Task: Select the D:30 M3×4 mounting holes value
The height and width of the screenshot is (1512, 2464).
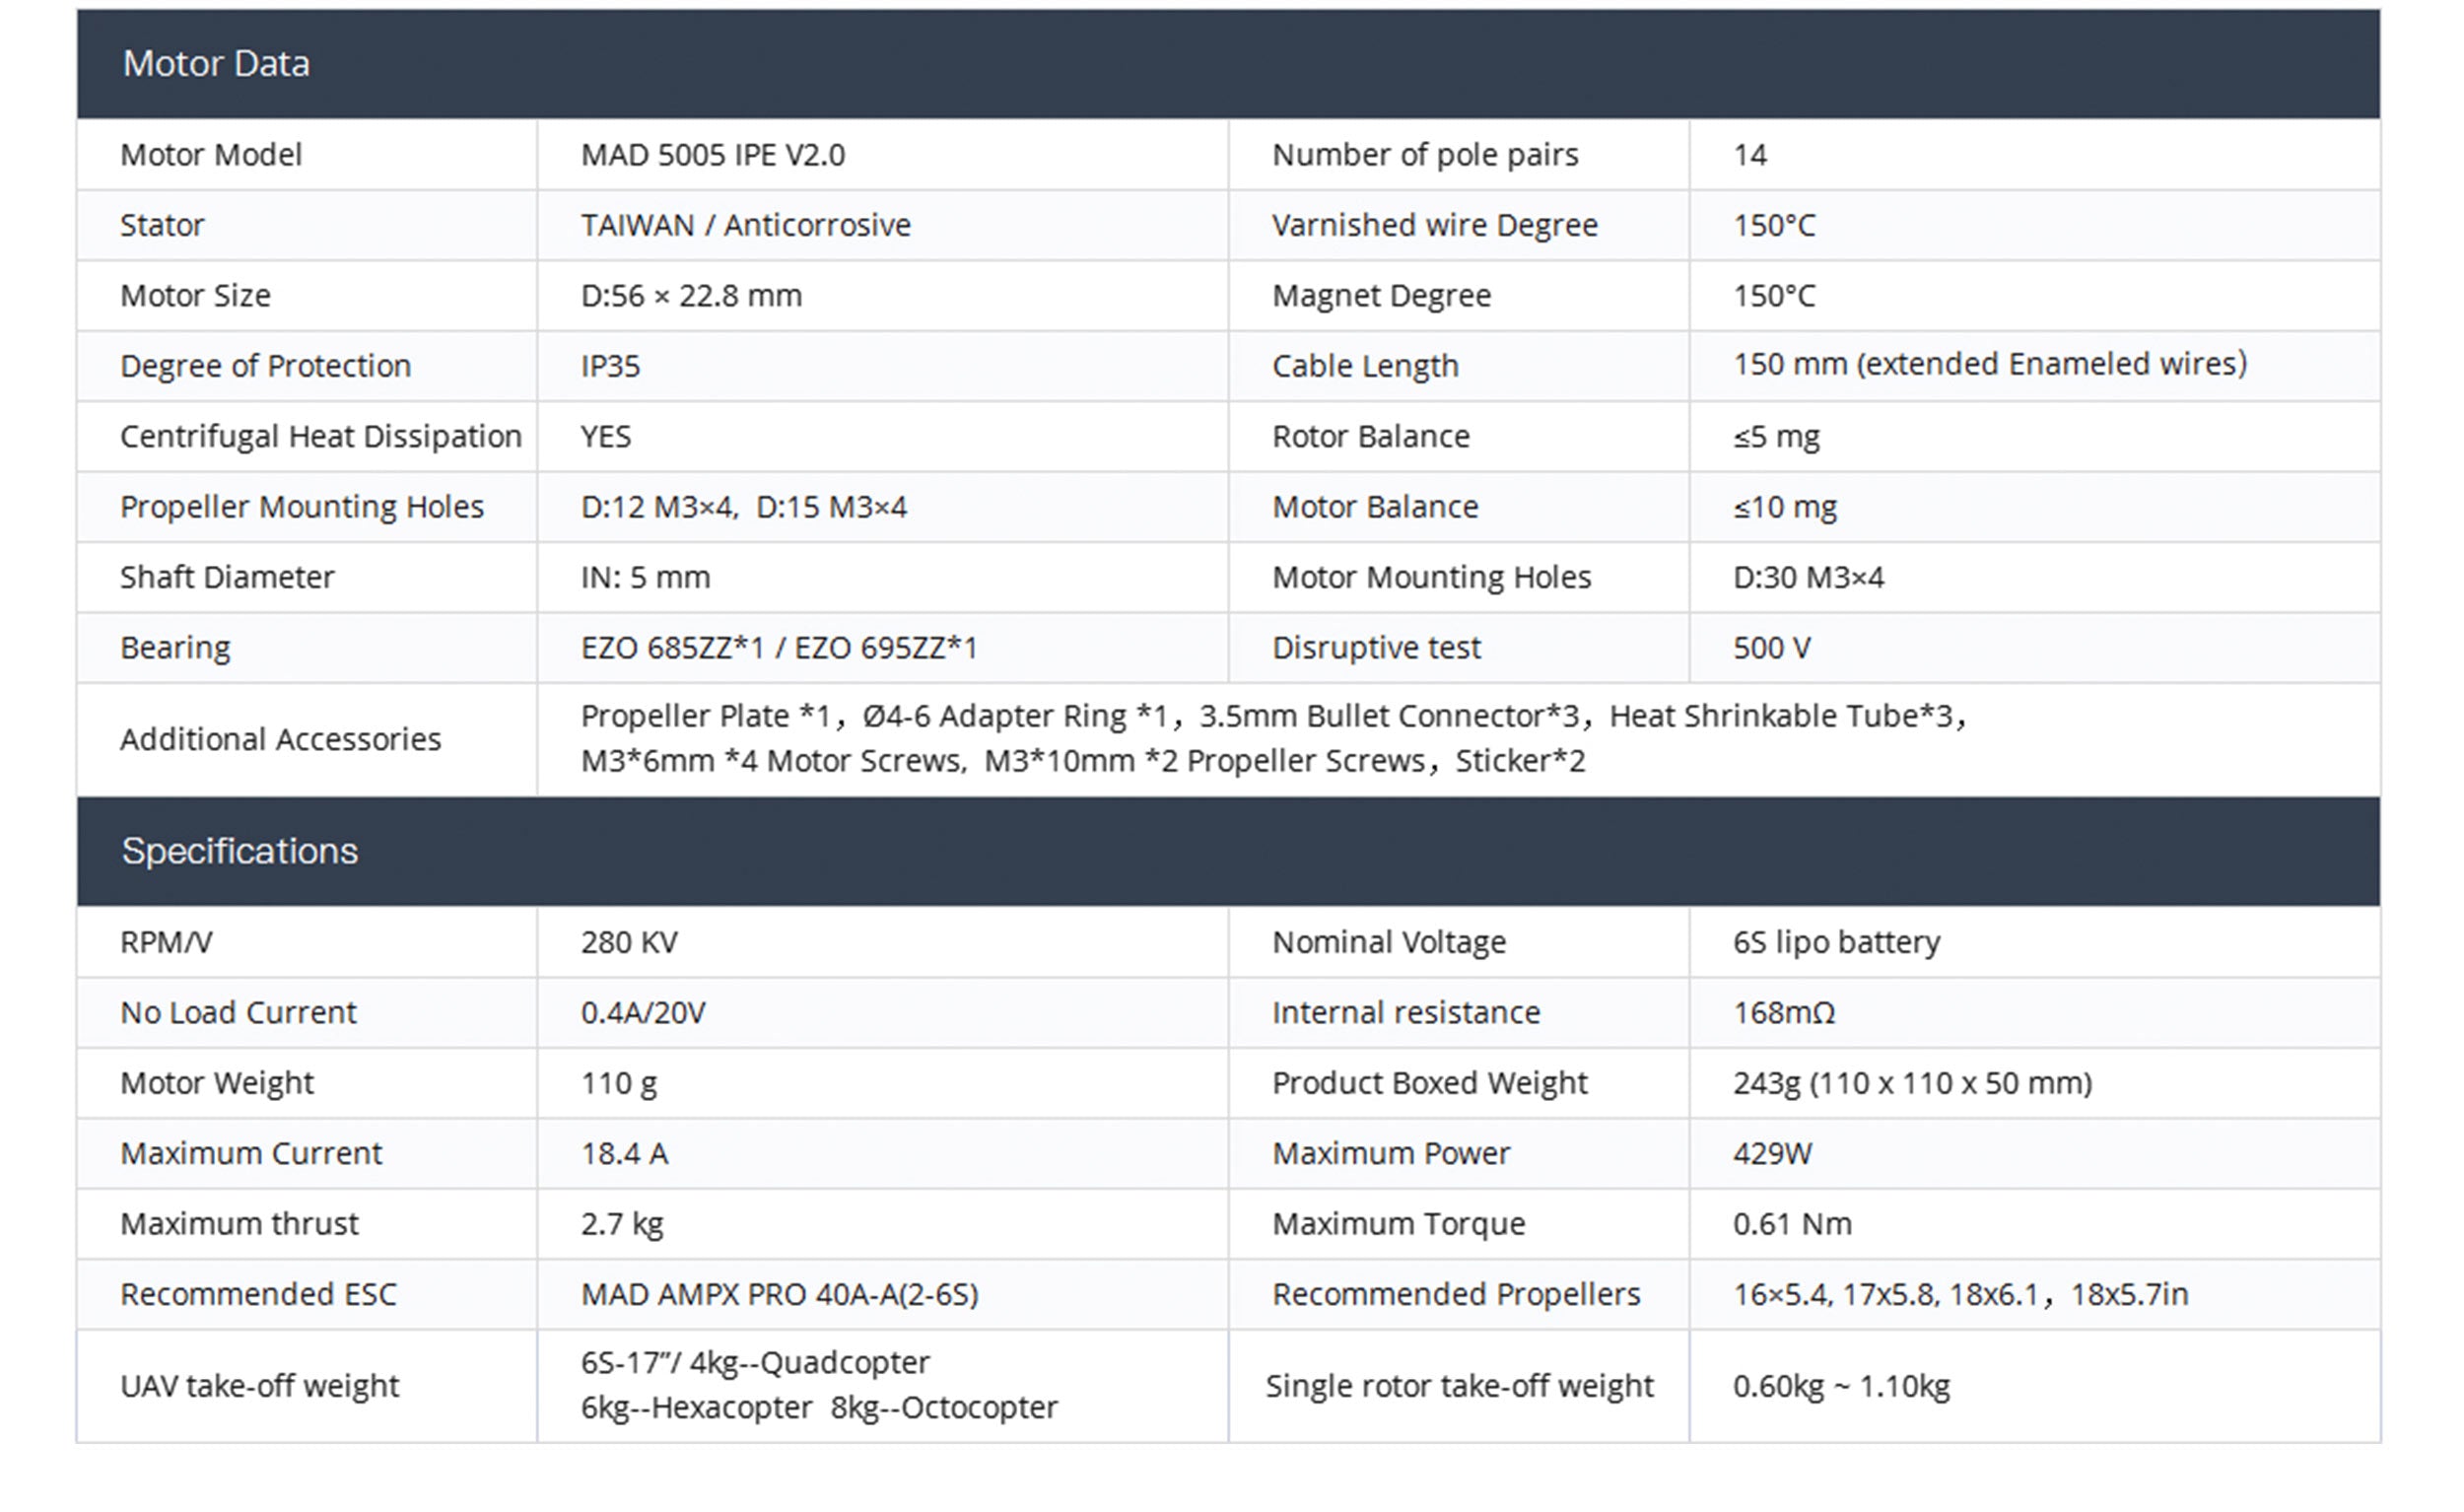Action: click(1808, 577)
